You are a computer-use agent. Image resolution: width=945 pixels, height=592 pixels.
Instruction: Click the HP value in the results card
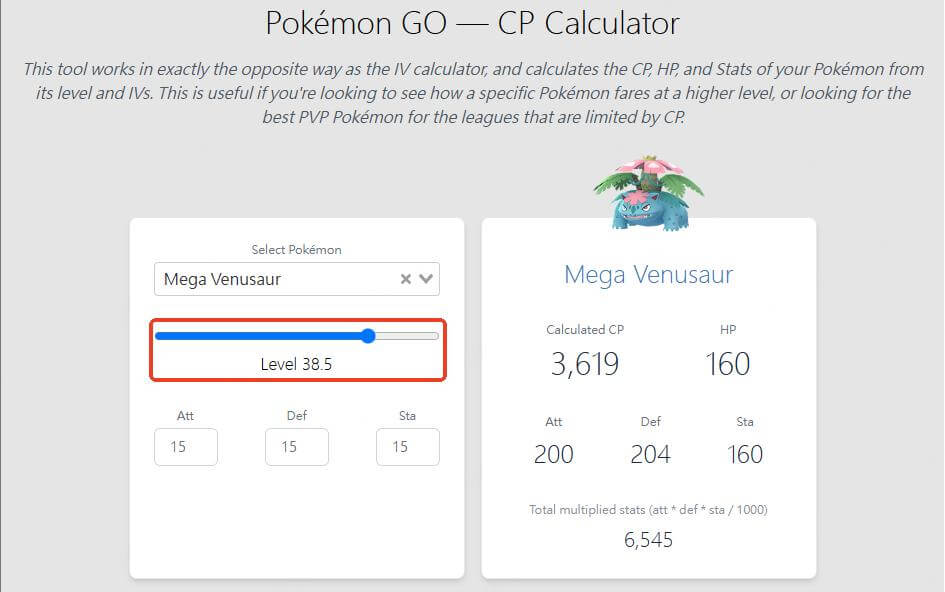coord(727,364)
